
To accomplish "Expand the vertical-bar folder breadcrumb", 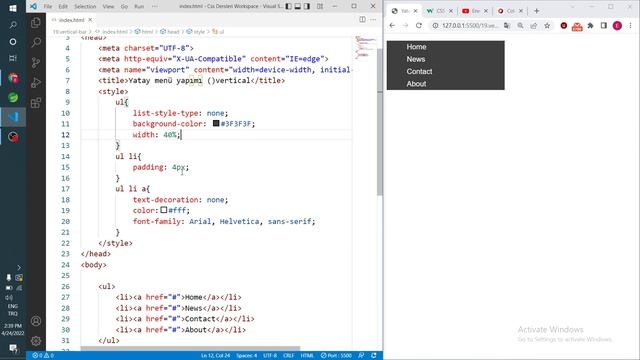I will pyautogui.click(x=69, y=31).
